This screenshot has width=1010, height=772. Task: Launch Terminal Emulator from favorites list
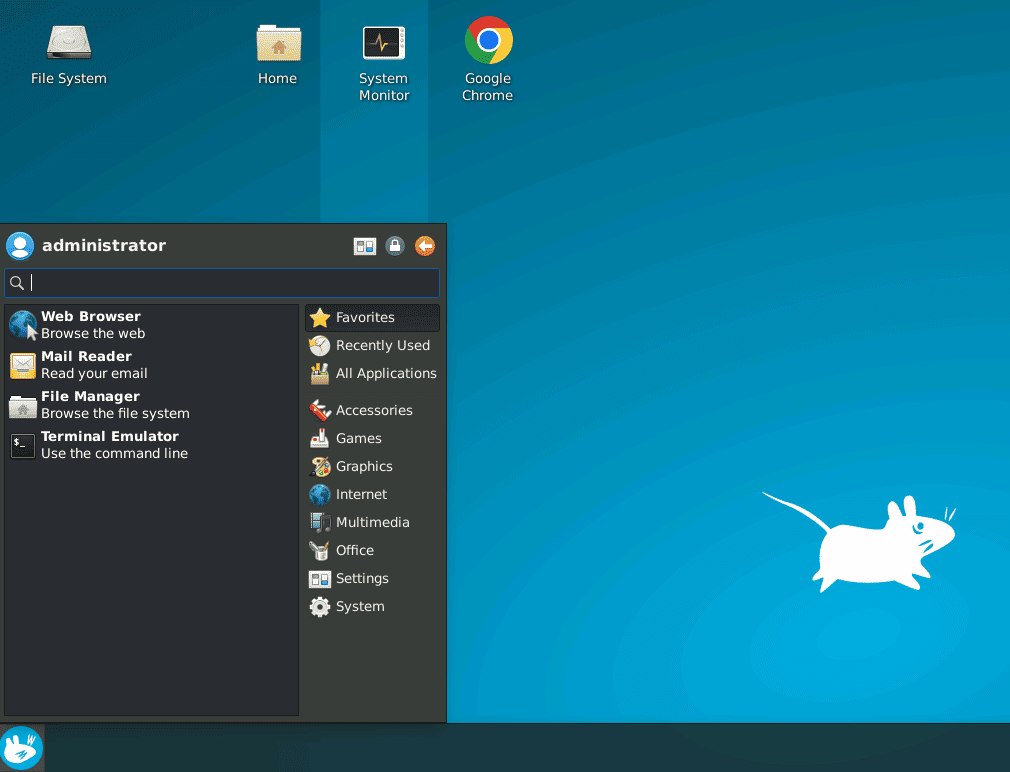(x=152, y=445)
